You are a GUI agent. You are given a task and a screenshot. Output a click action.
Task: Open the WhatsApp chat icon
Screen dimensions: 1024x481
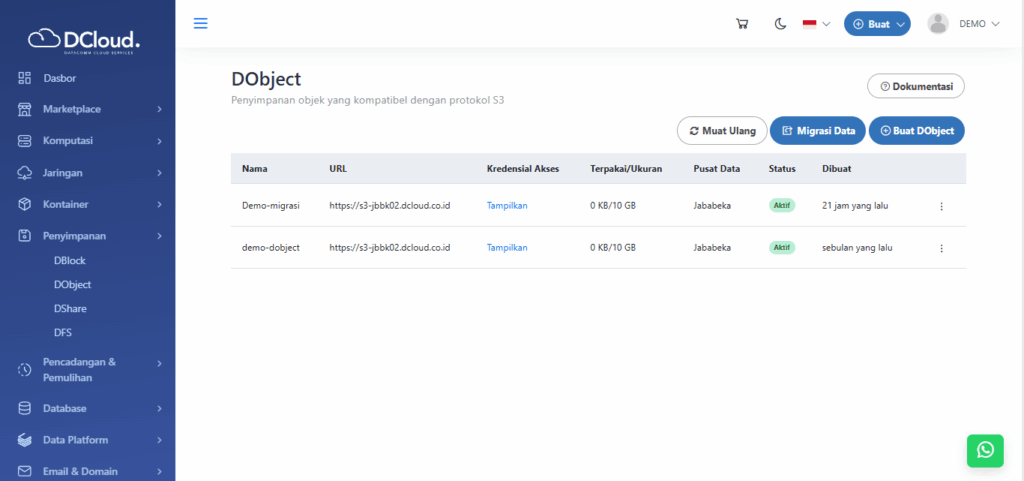click(985, 450)
